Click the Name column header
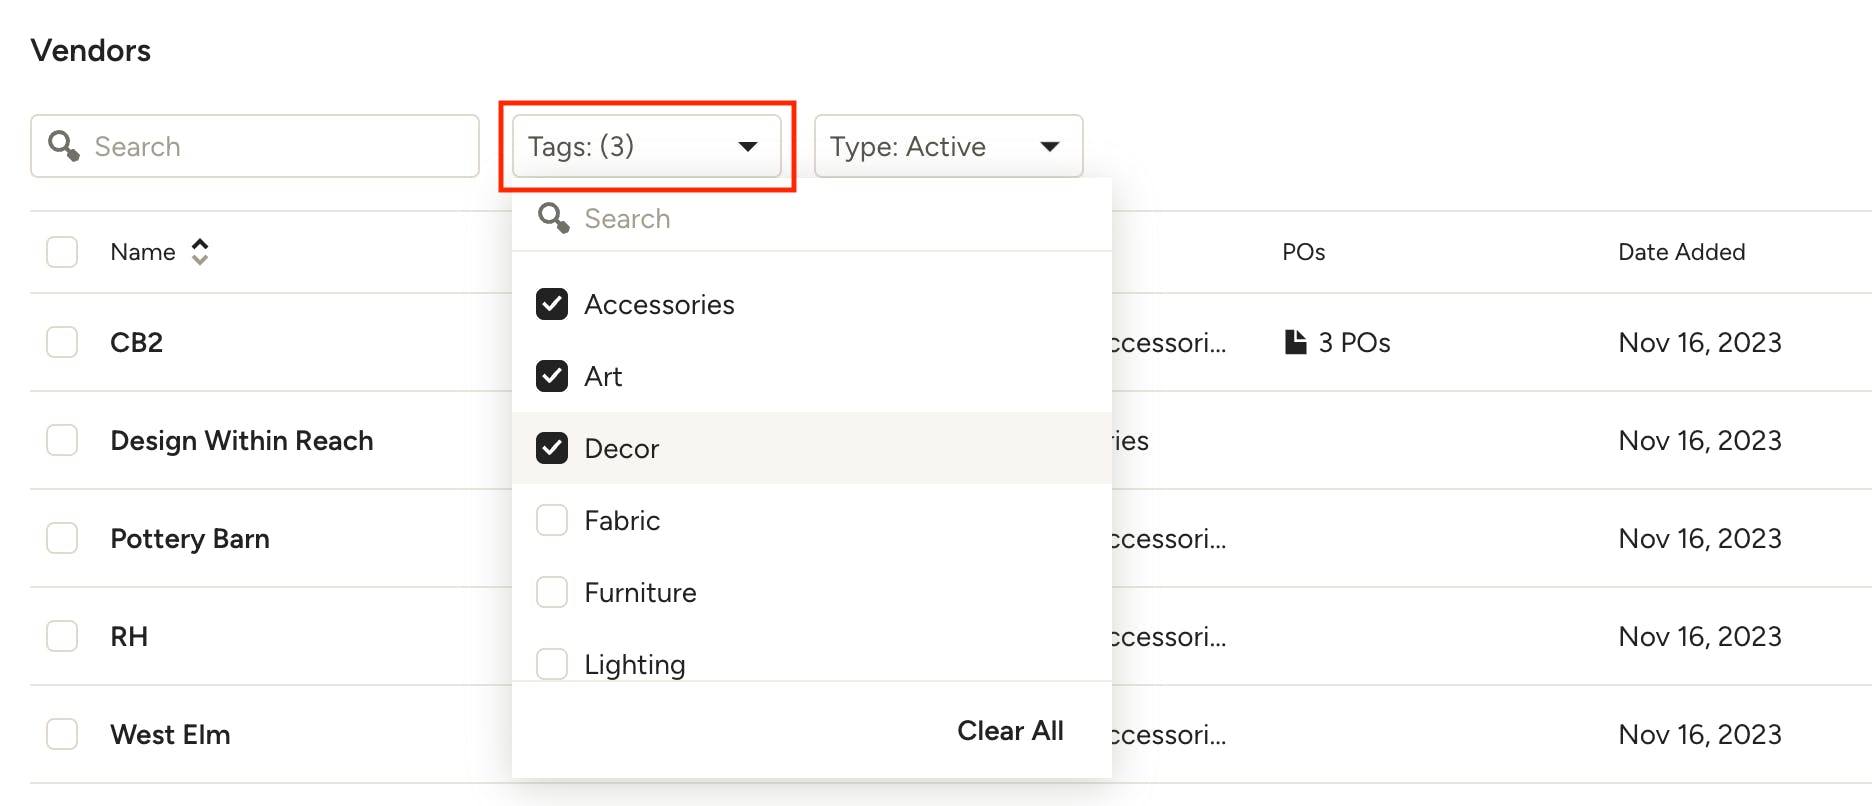Viewport: 1872px width, 806px height. (x=143, y=252)
